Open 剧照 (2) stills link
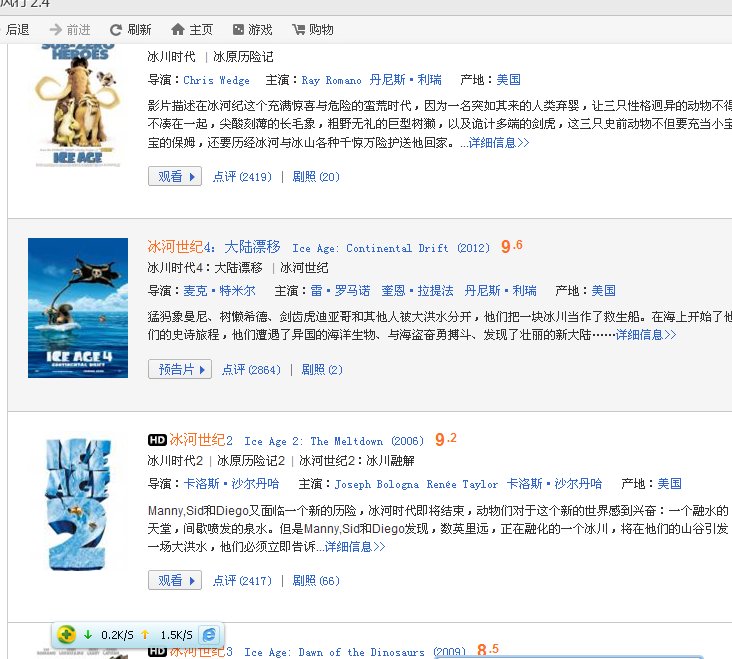 [x=322, y=370]
